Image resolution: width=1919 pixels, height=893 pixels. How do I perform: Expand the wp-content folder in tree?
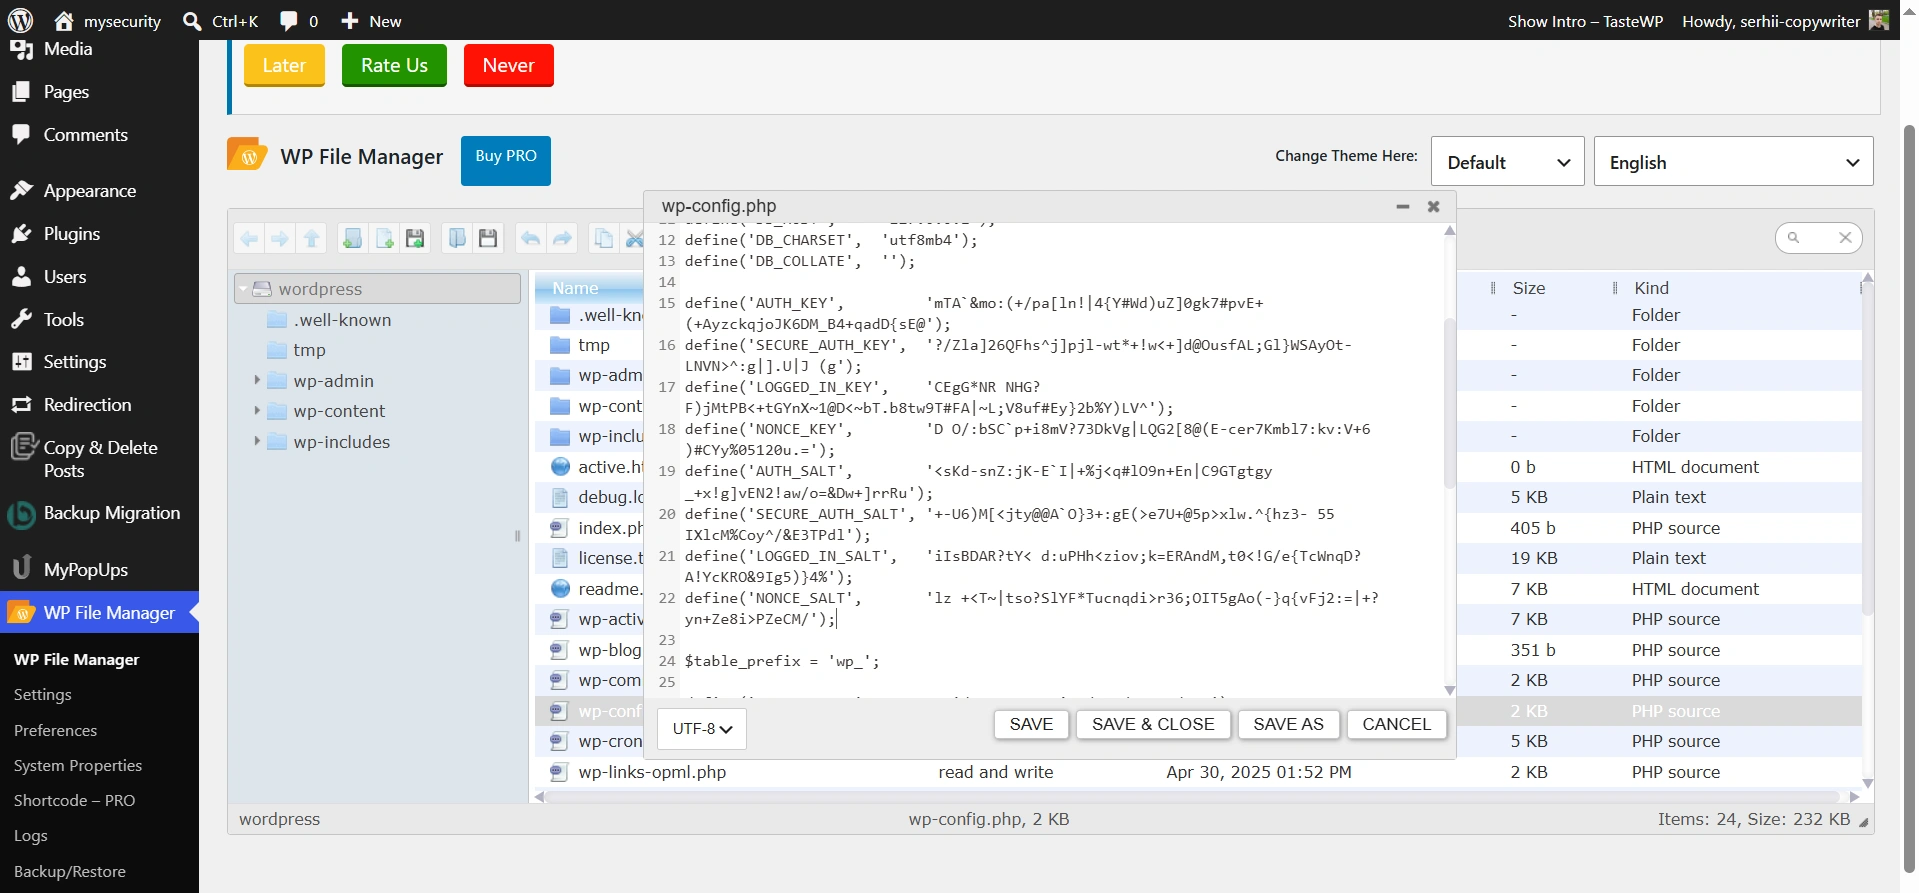pyautogui.click(x=257, y=410)
